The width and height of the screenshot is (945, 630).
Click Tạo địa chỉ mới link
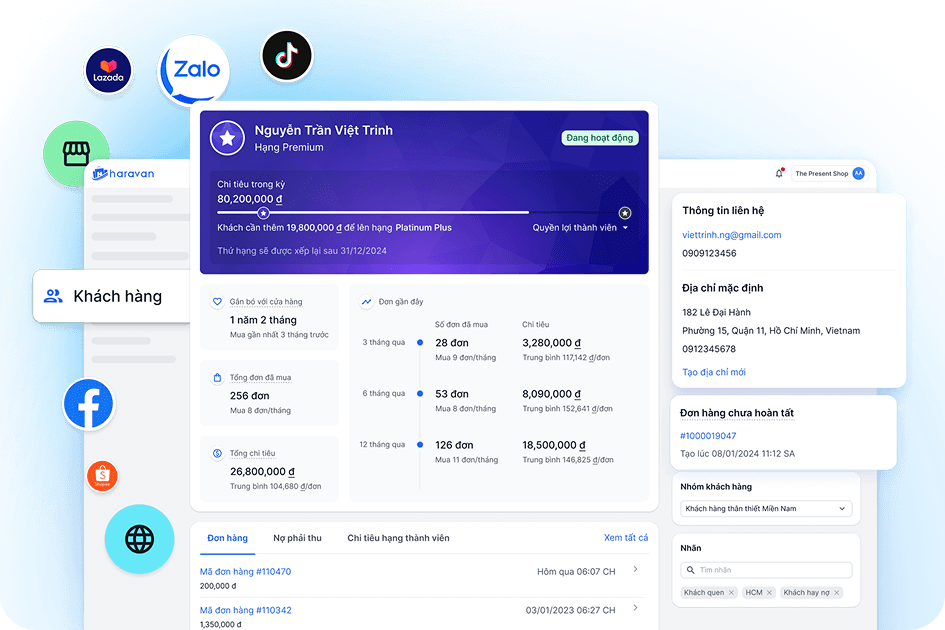(713, 372)
